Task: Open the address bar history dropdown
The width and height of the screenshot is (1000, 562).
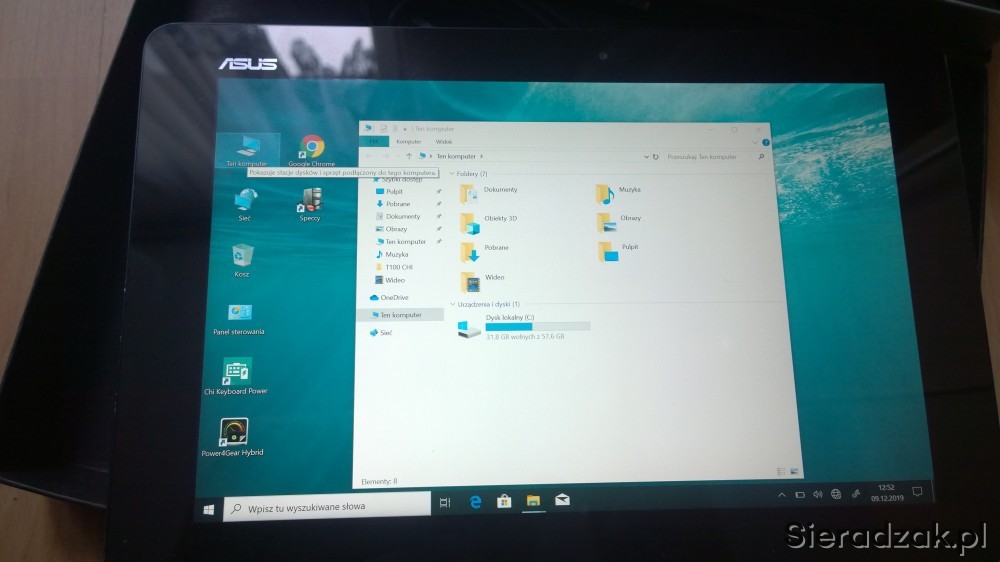Action: [x=646, y=157]
